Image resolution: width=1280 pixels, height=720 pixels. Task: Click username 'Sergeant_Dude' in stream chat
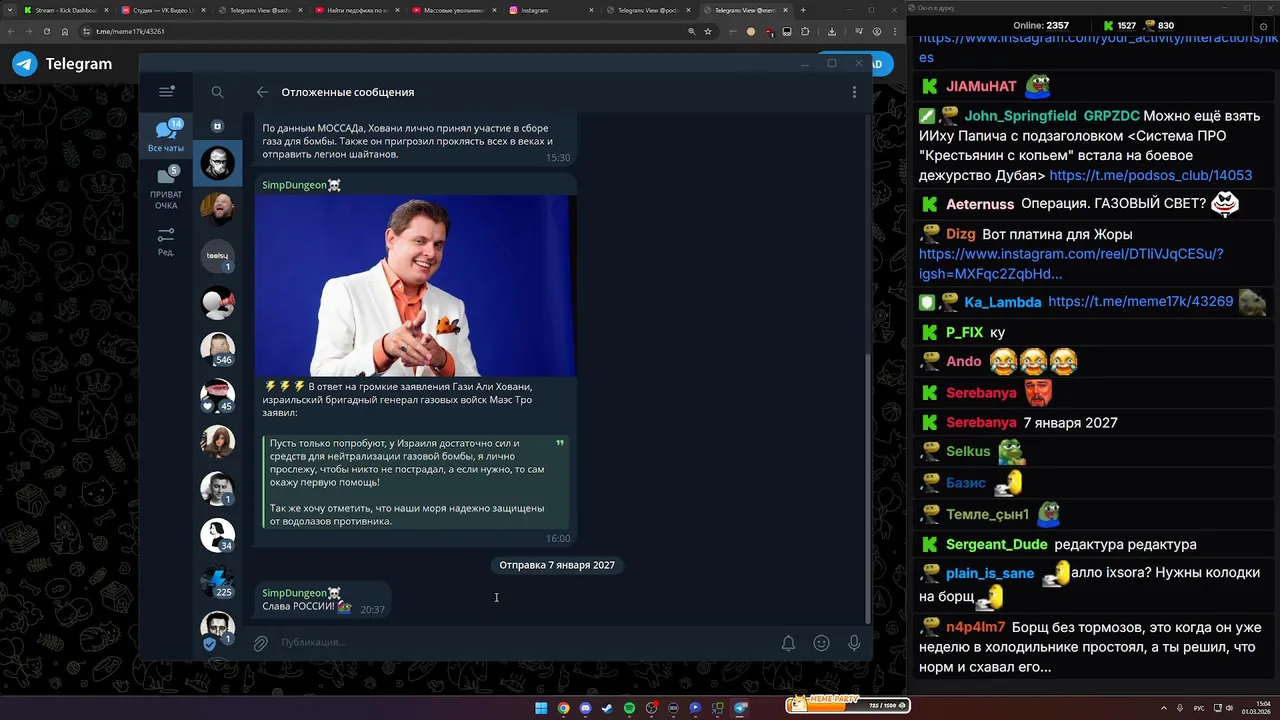coord(997,544)
